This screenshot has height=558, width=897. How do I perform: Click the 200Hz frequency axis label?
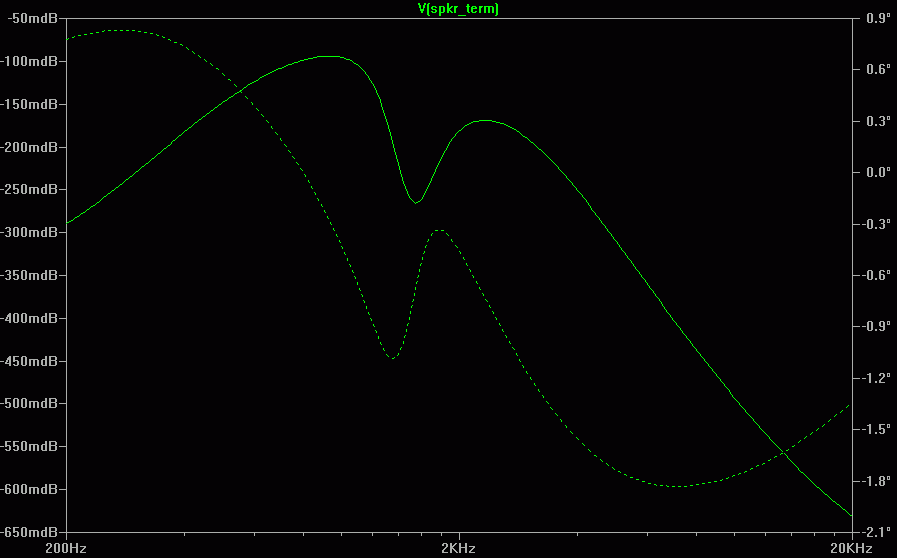(66, 549)
